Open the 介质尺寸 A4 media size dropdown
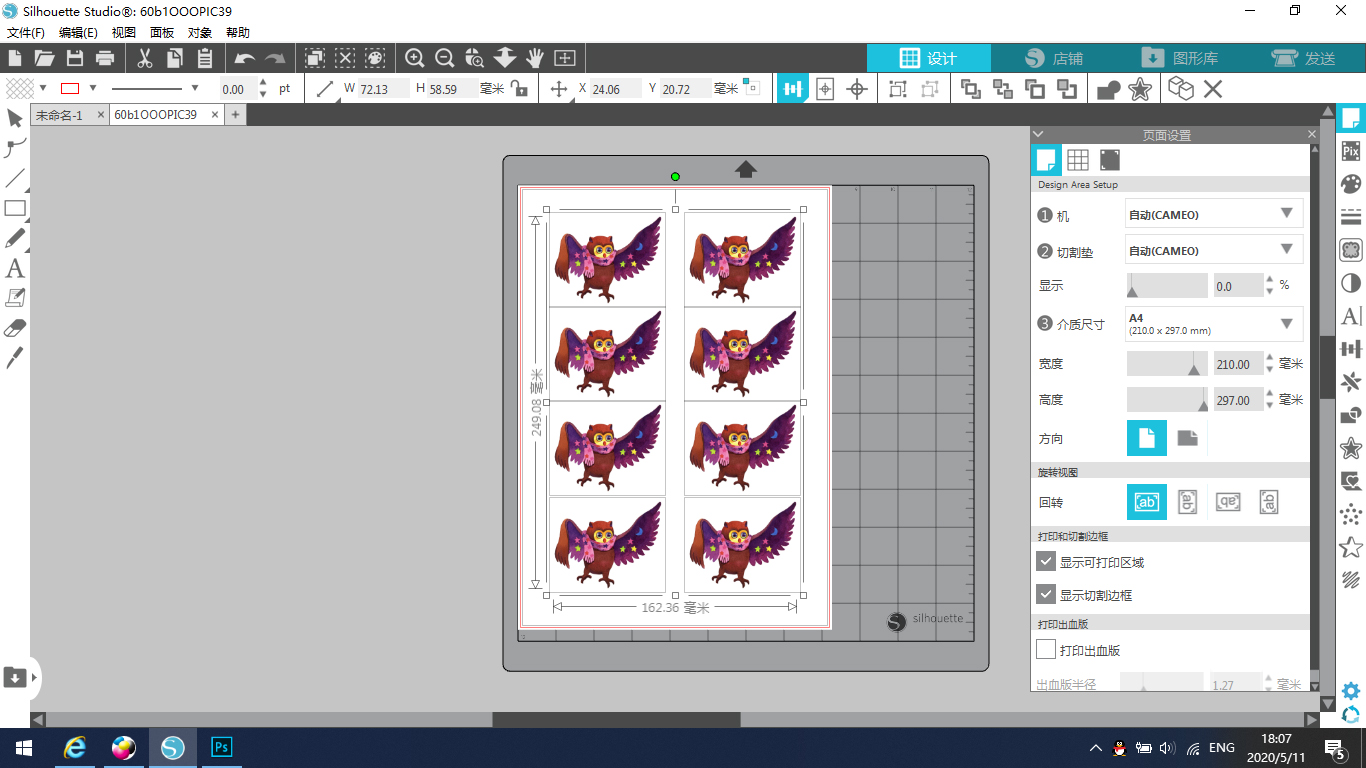Screen dimensions: 1366x768 [x=1215, y=324]
